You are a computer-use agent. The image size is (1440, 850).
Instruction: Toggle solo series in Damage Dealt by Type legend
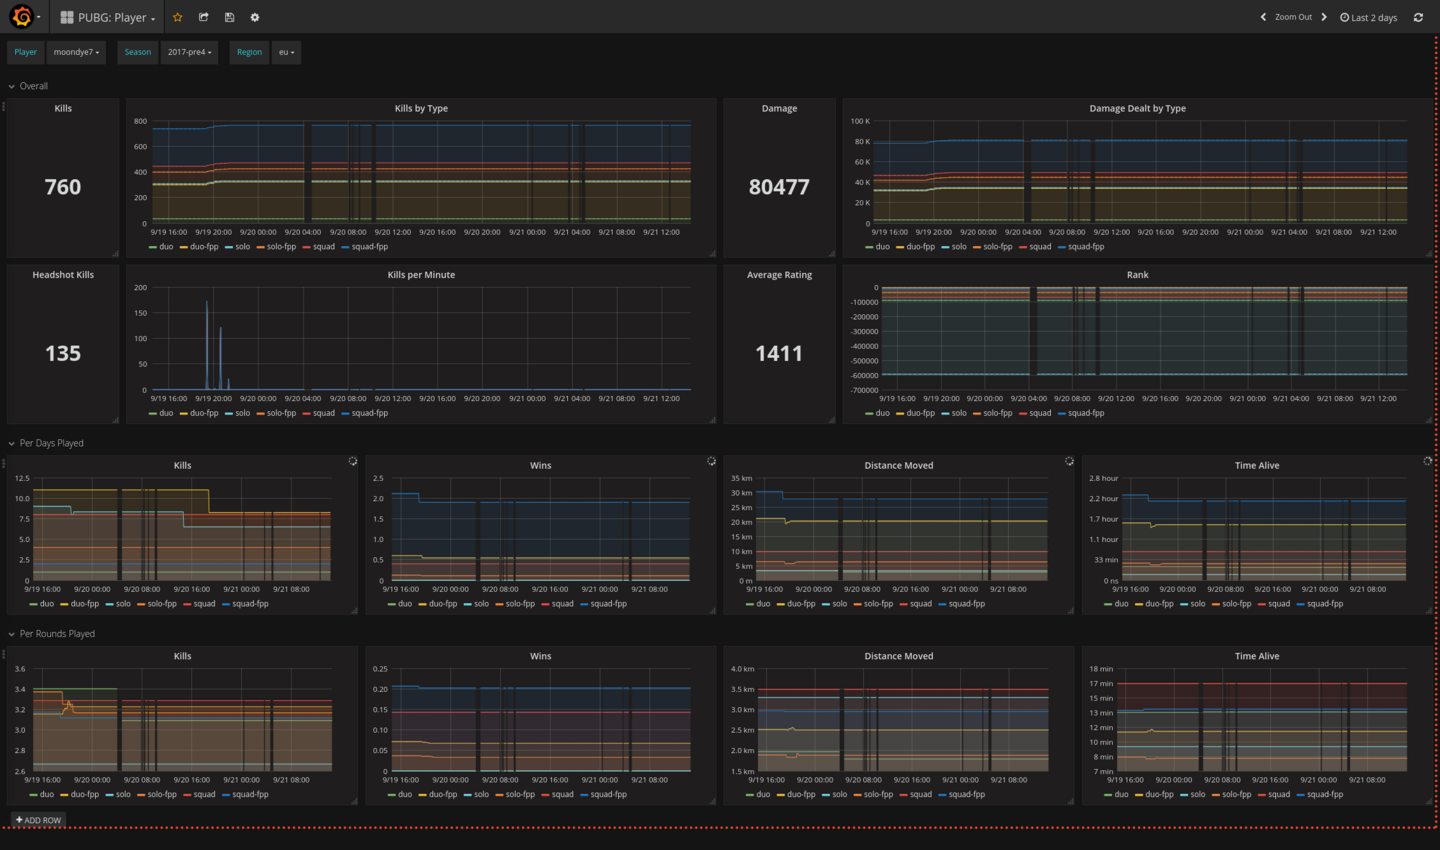click(x=959, y=247)
